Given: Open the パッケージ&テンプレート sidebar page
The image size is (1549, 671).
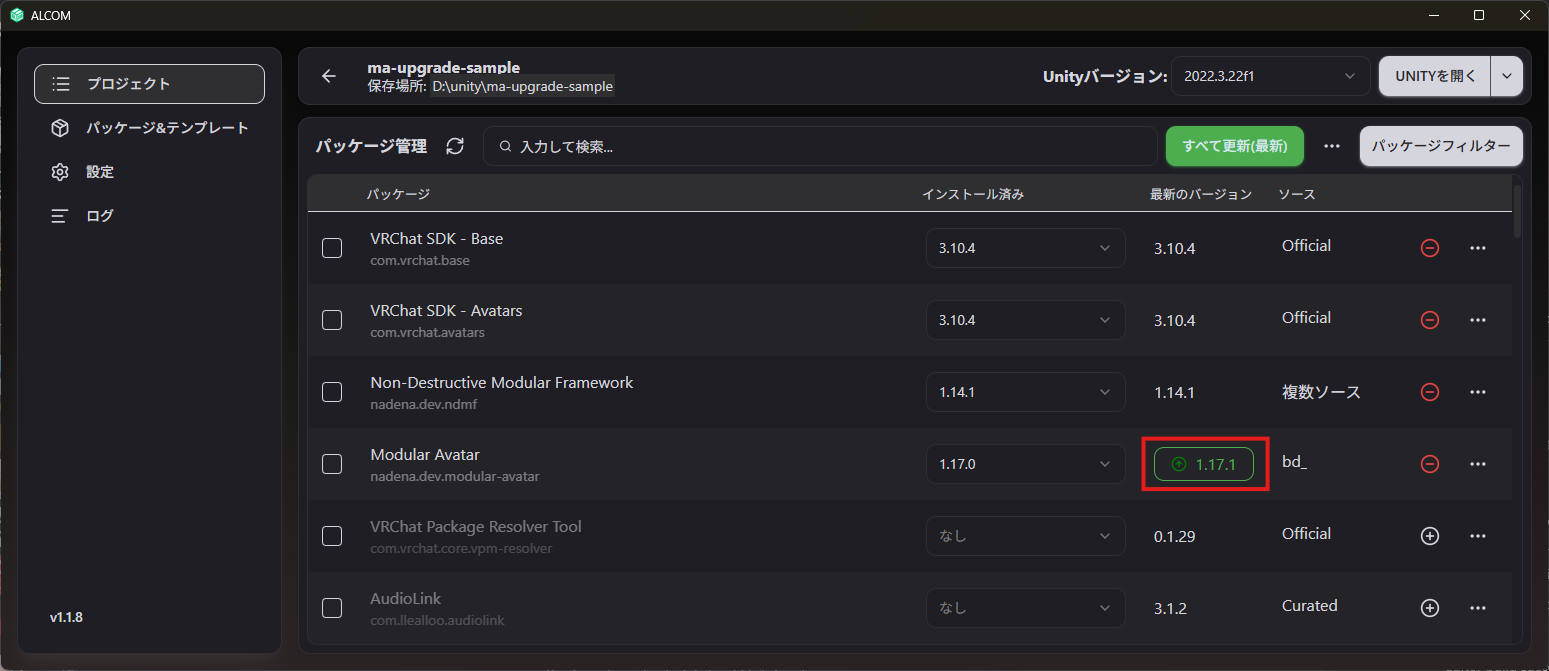Looking at the screenshot, I should [x=149, y=128].
